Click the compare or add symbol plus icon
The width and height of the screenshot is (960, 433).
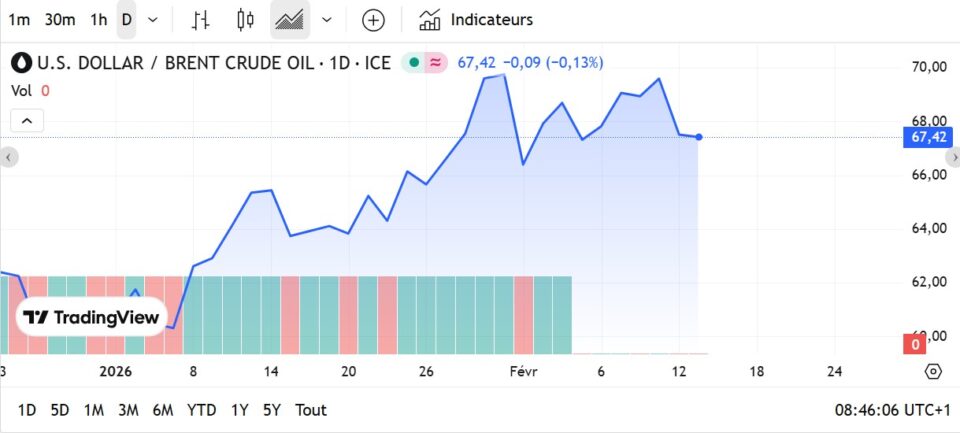[x=373, y=20]
